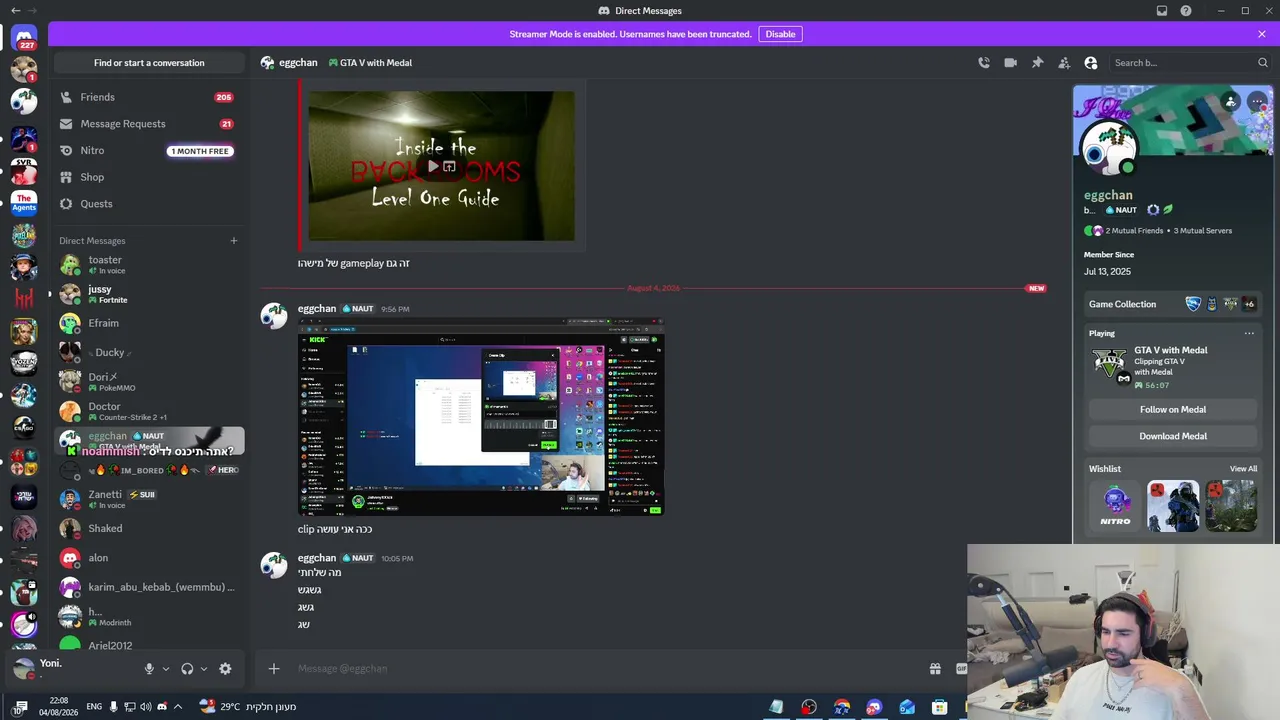1280x720 pixels.
Task: Open the gift picker icon
Action: 935,669
